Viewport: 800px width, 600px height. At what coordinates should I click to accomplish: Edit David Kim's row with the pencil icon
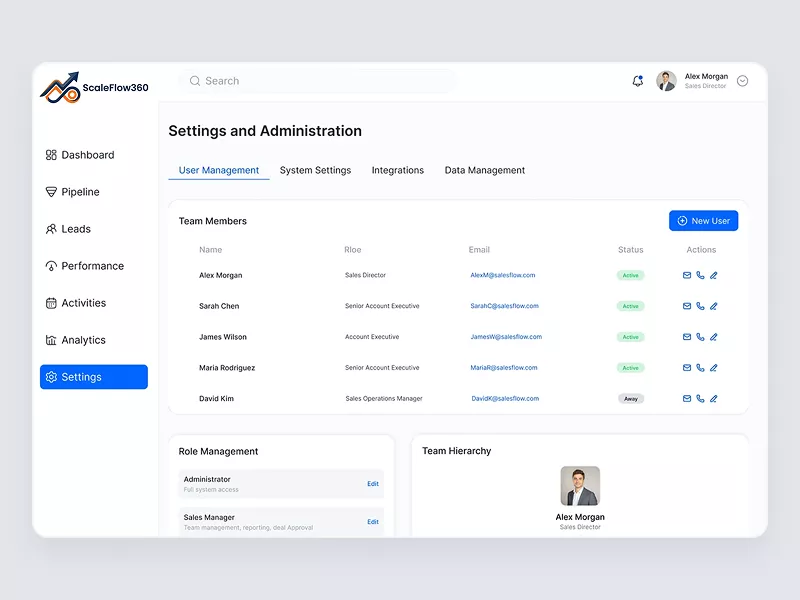[713, 398]
